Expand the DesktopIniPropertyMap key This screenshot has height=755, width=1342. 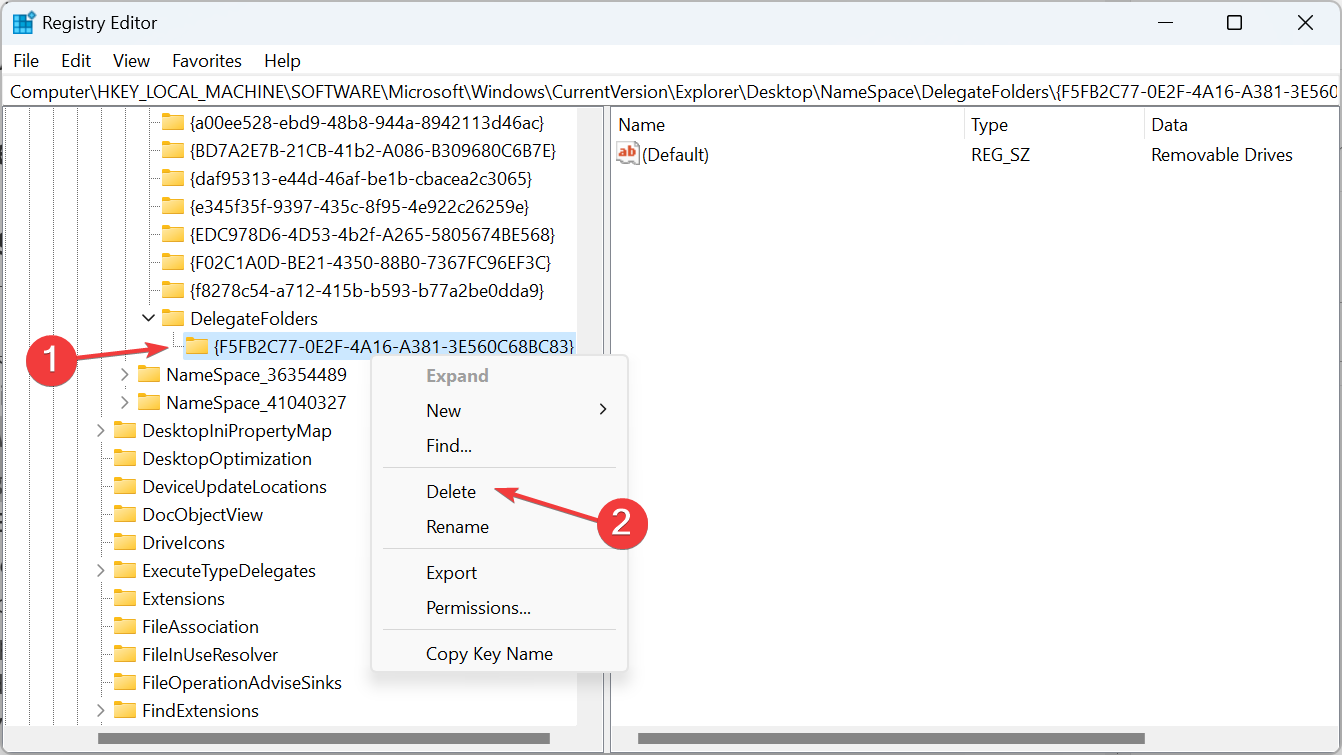pyautogui.click(x=101, y=431)
